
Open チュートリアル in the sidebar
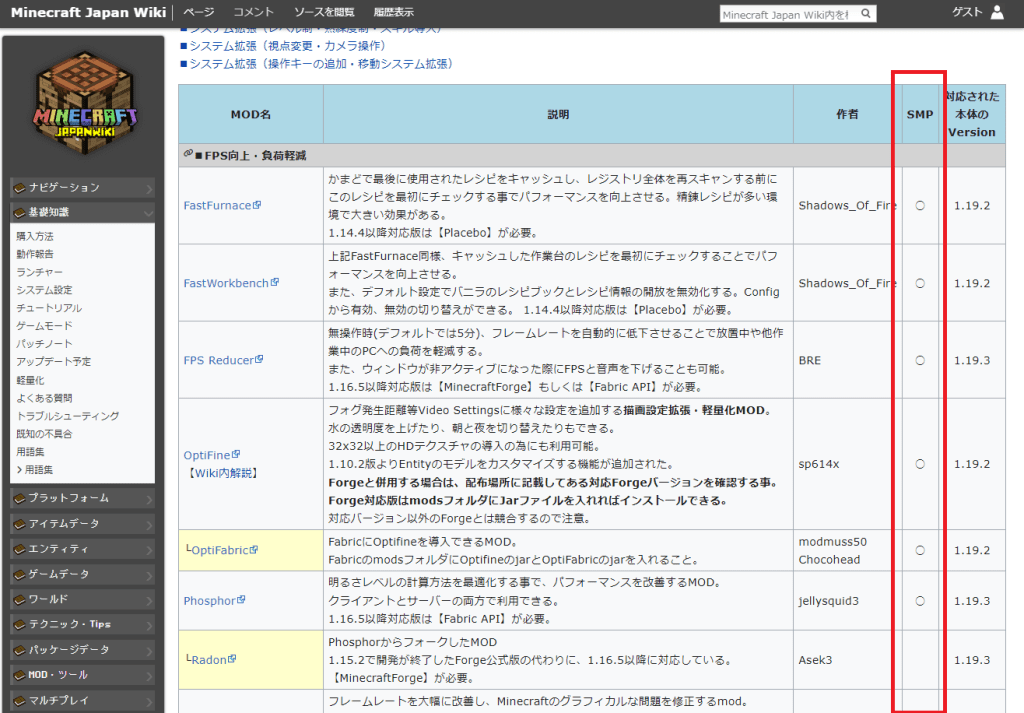pyautogui.click(x=49, y=308)
